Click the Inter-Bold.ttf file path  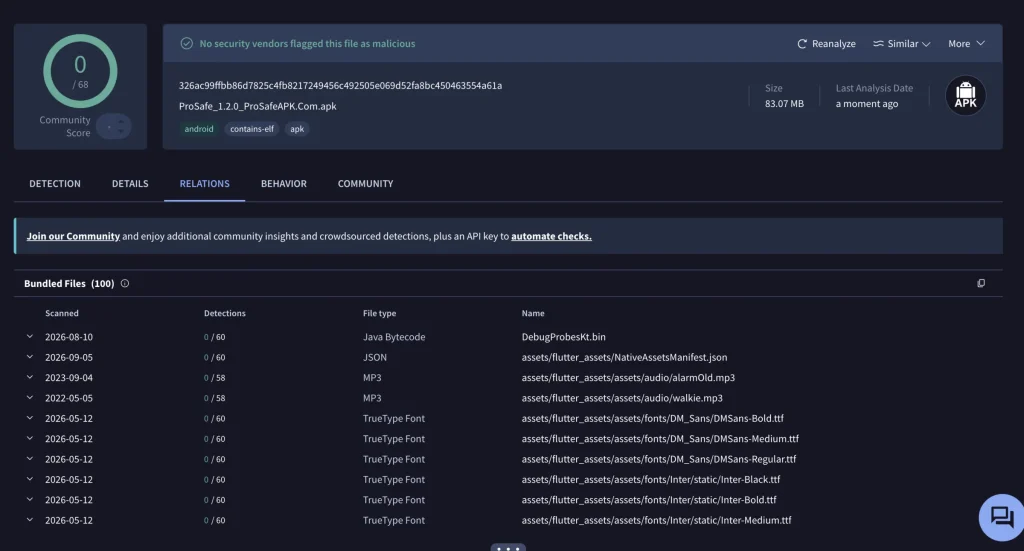649,499
